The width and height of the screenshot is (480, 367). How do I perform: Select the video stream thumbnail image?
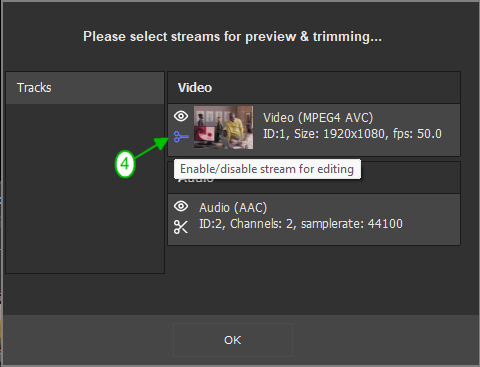click(223, 127)
